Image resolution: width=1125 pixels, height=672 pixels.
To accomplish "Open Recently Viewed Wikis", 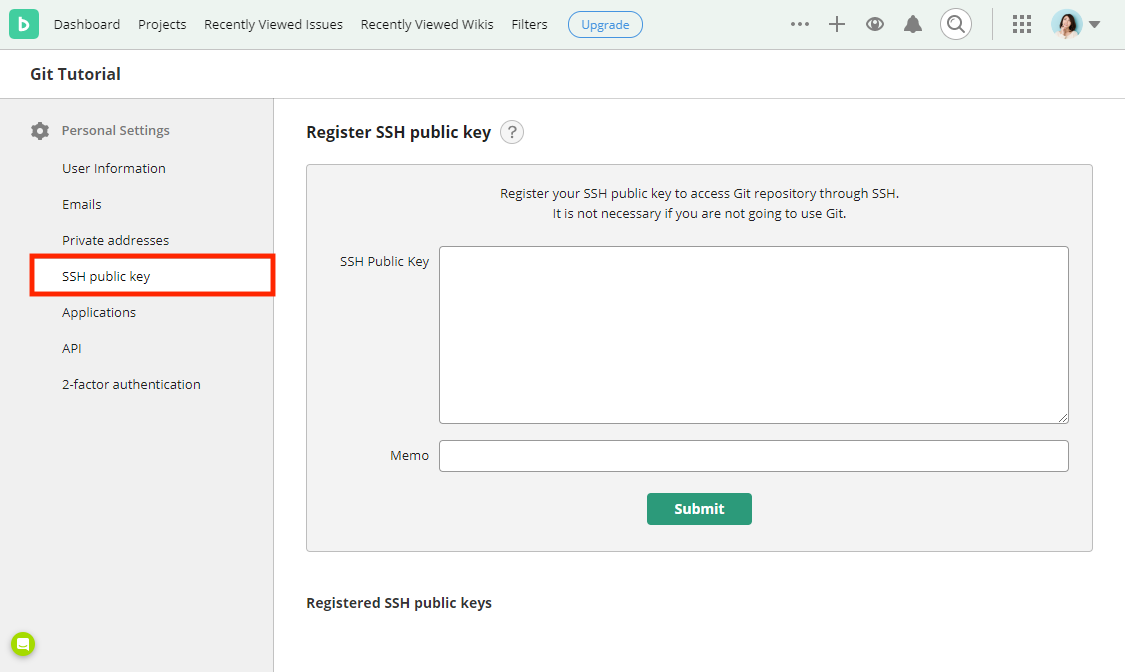I will point(427,24).
